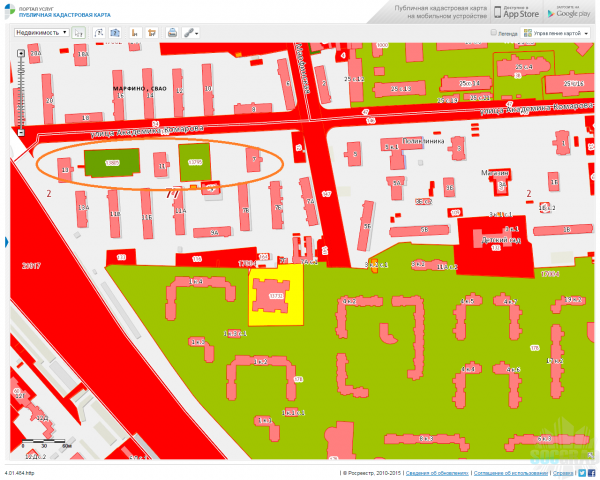Open the Google Play download button

point(568,12)
